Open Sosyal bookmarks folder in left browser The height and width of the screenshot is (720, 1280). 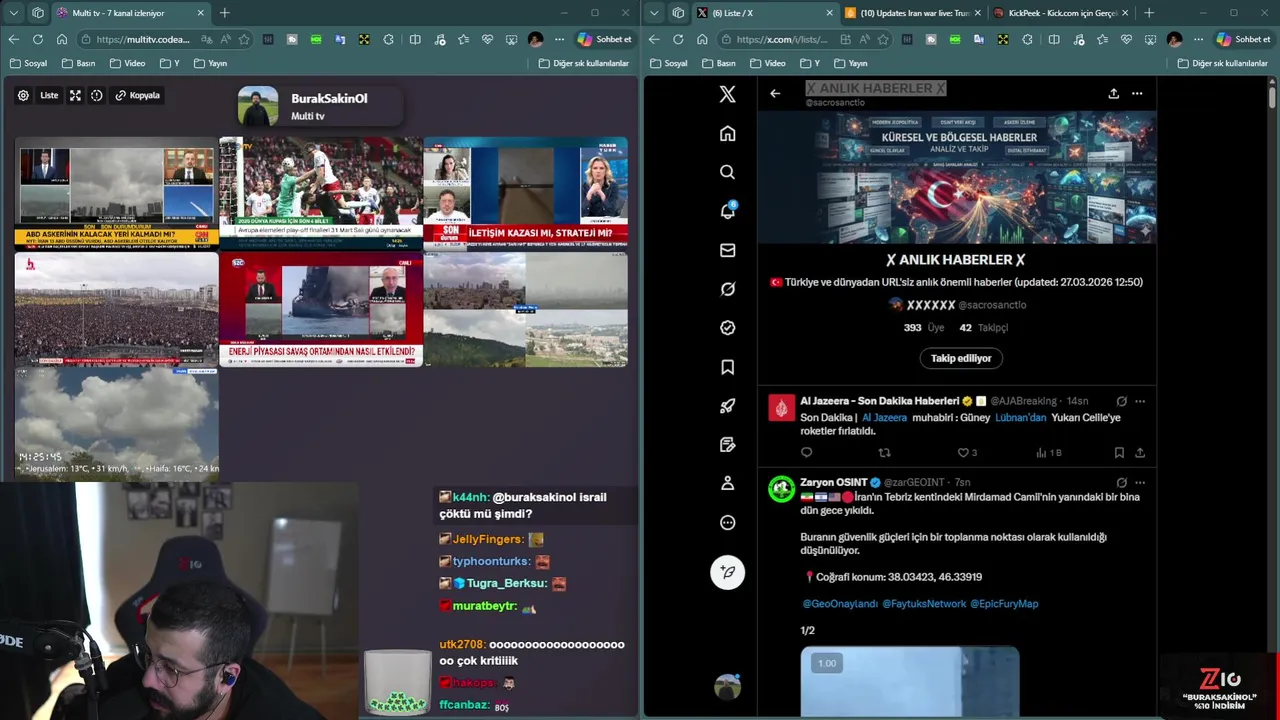point(28,63)
